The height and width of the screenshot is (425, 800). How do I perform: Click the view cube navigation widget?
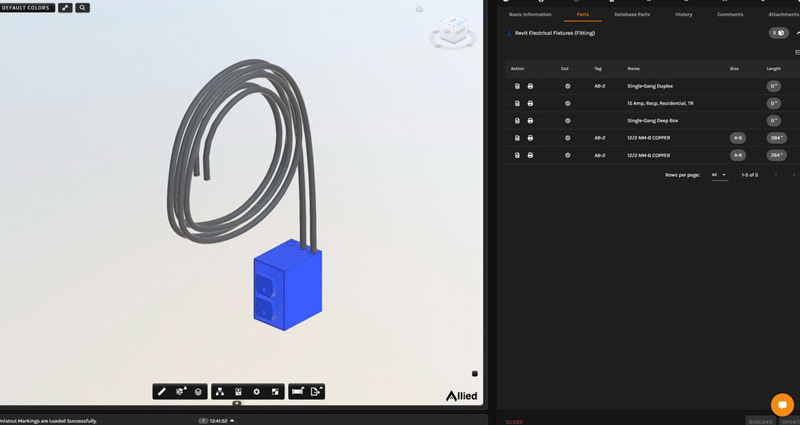point(453,31)
